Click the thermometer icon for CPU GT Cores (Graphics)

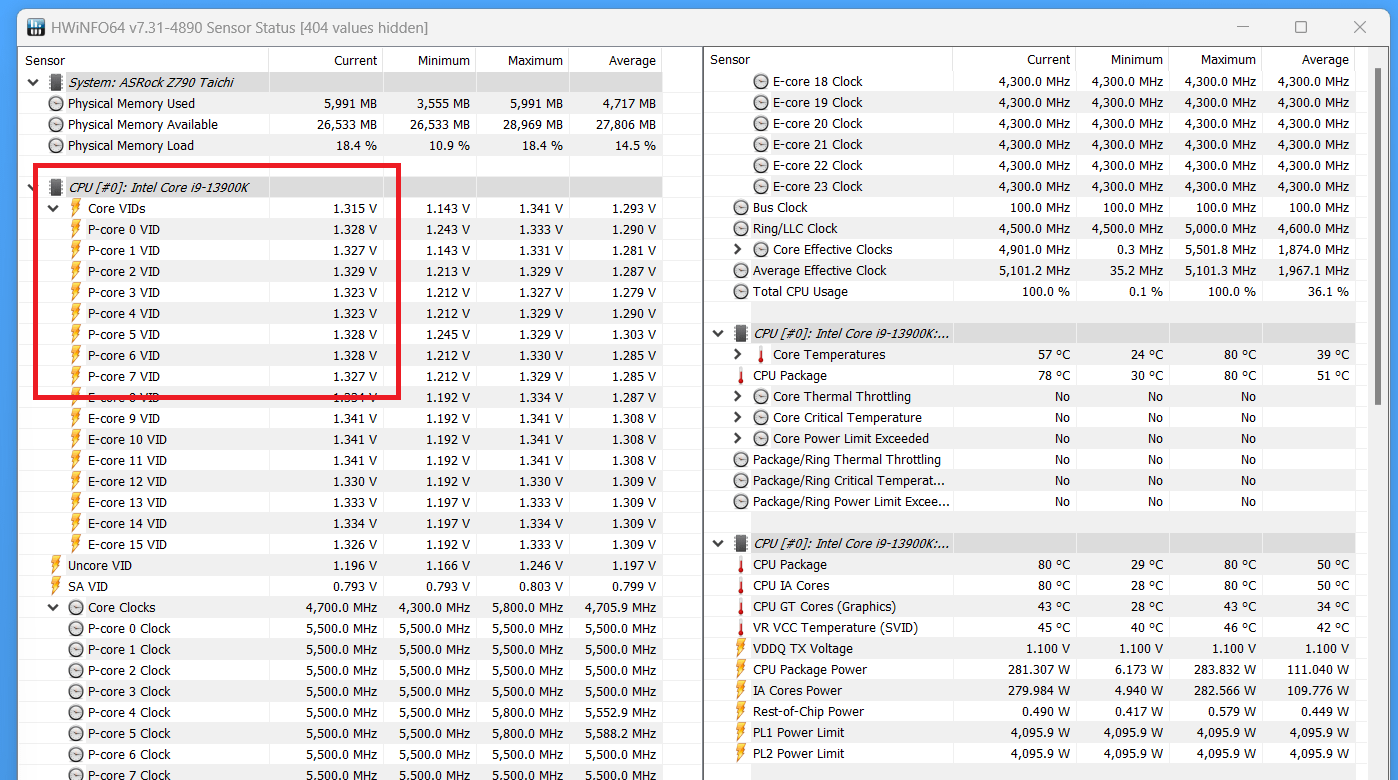click(x=741, y=607)
